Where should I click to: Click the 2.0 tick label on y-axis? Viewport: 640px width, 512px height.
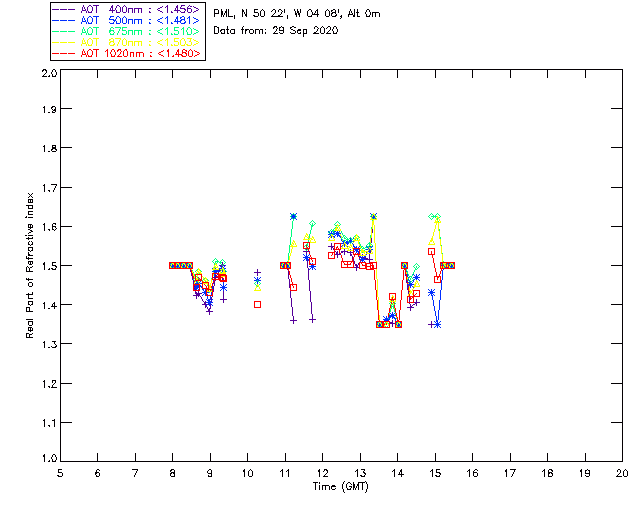tap(47, 74)
